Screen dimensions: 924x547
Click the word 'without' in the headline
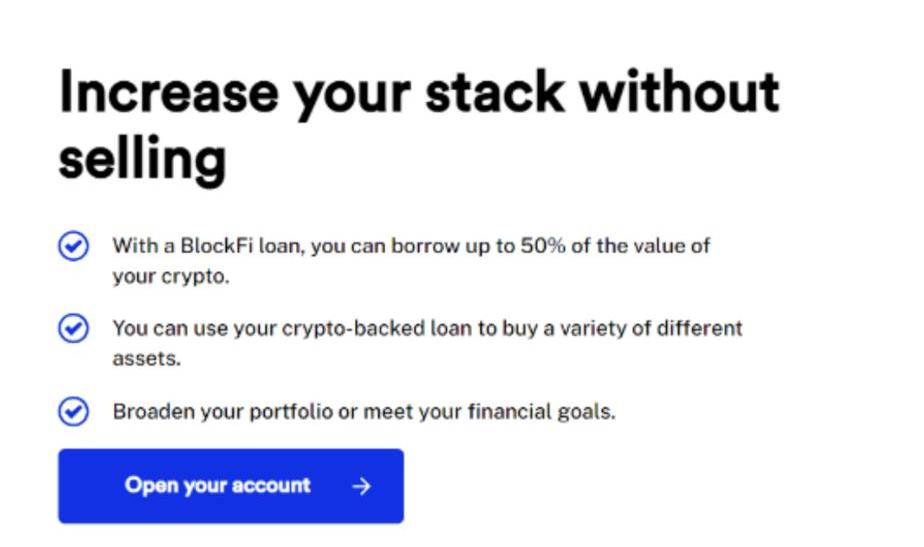coord(679,91)
